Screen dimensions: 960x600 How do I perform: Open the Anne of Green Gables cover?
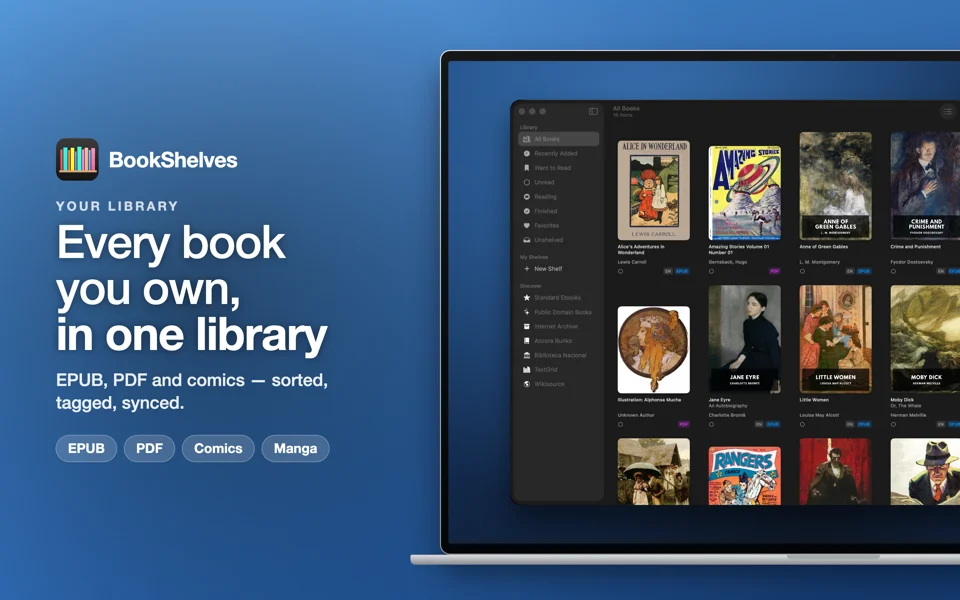tap(835, 186)
